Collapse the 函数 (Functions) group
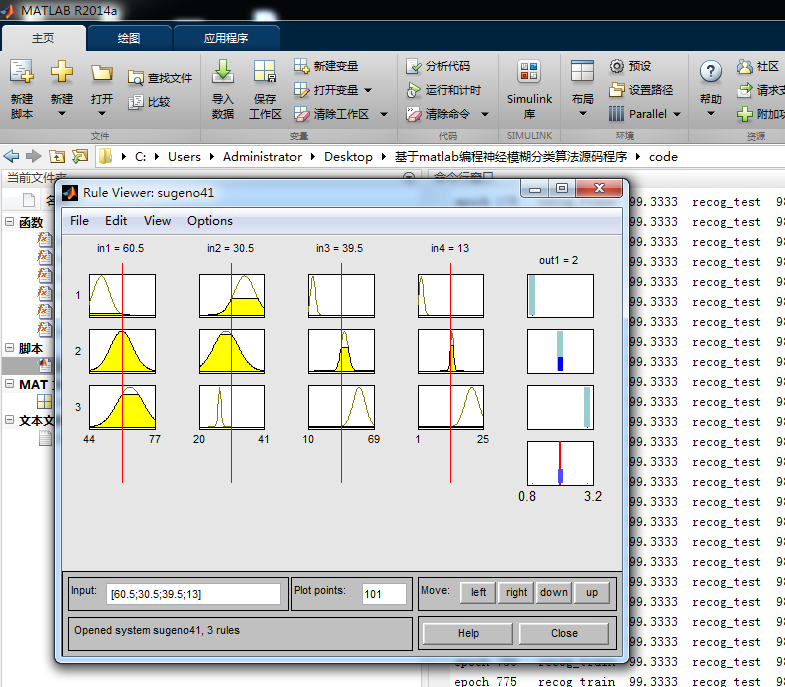 (10, 221)
